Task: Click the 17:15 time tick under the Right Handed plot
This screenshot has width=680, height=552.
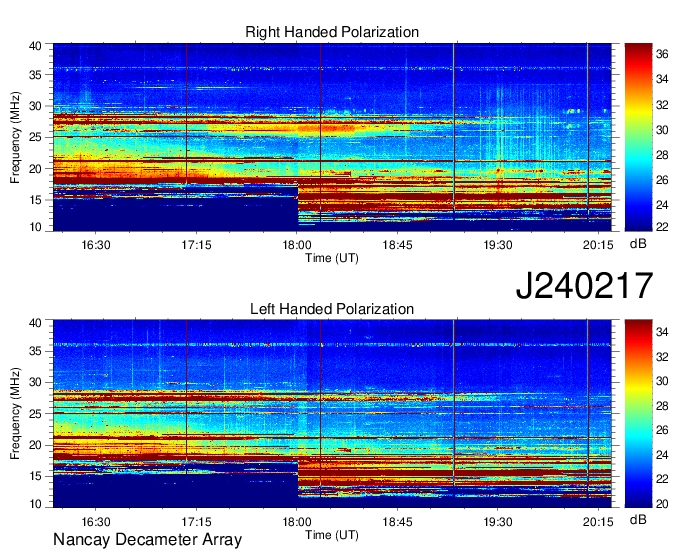Action: 196,245
